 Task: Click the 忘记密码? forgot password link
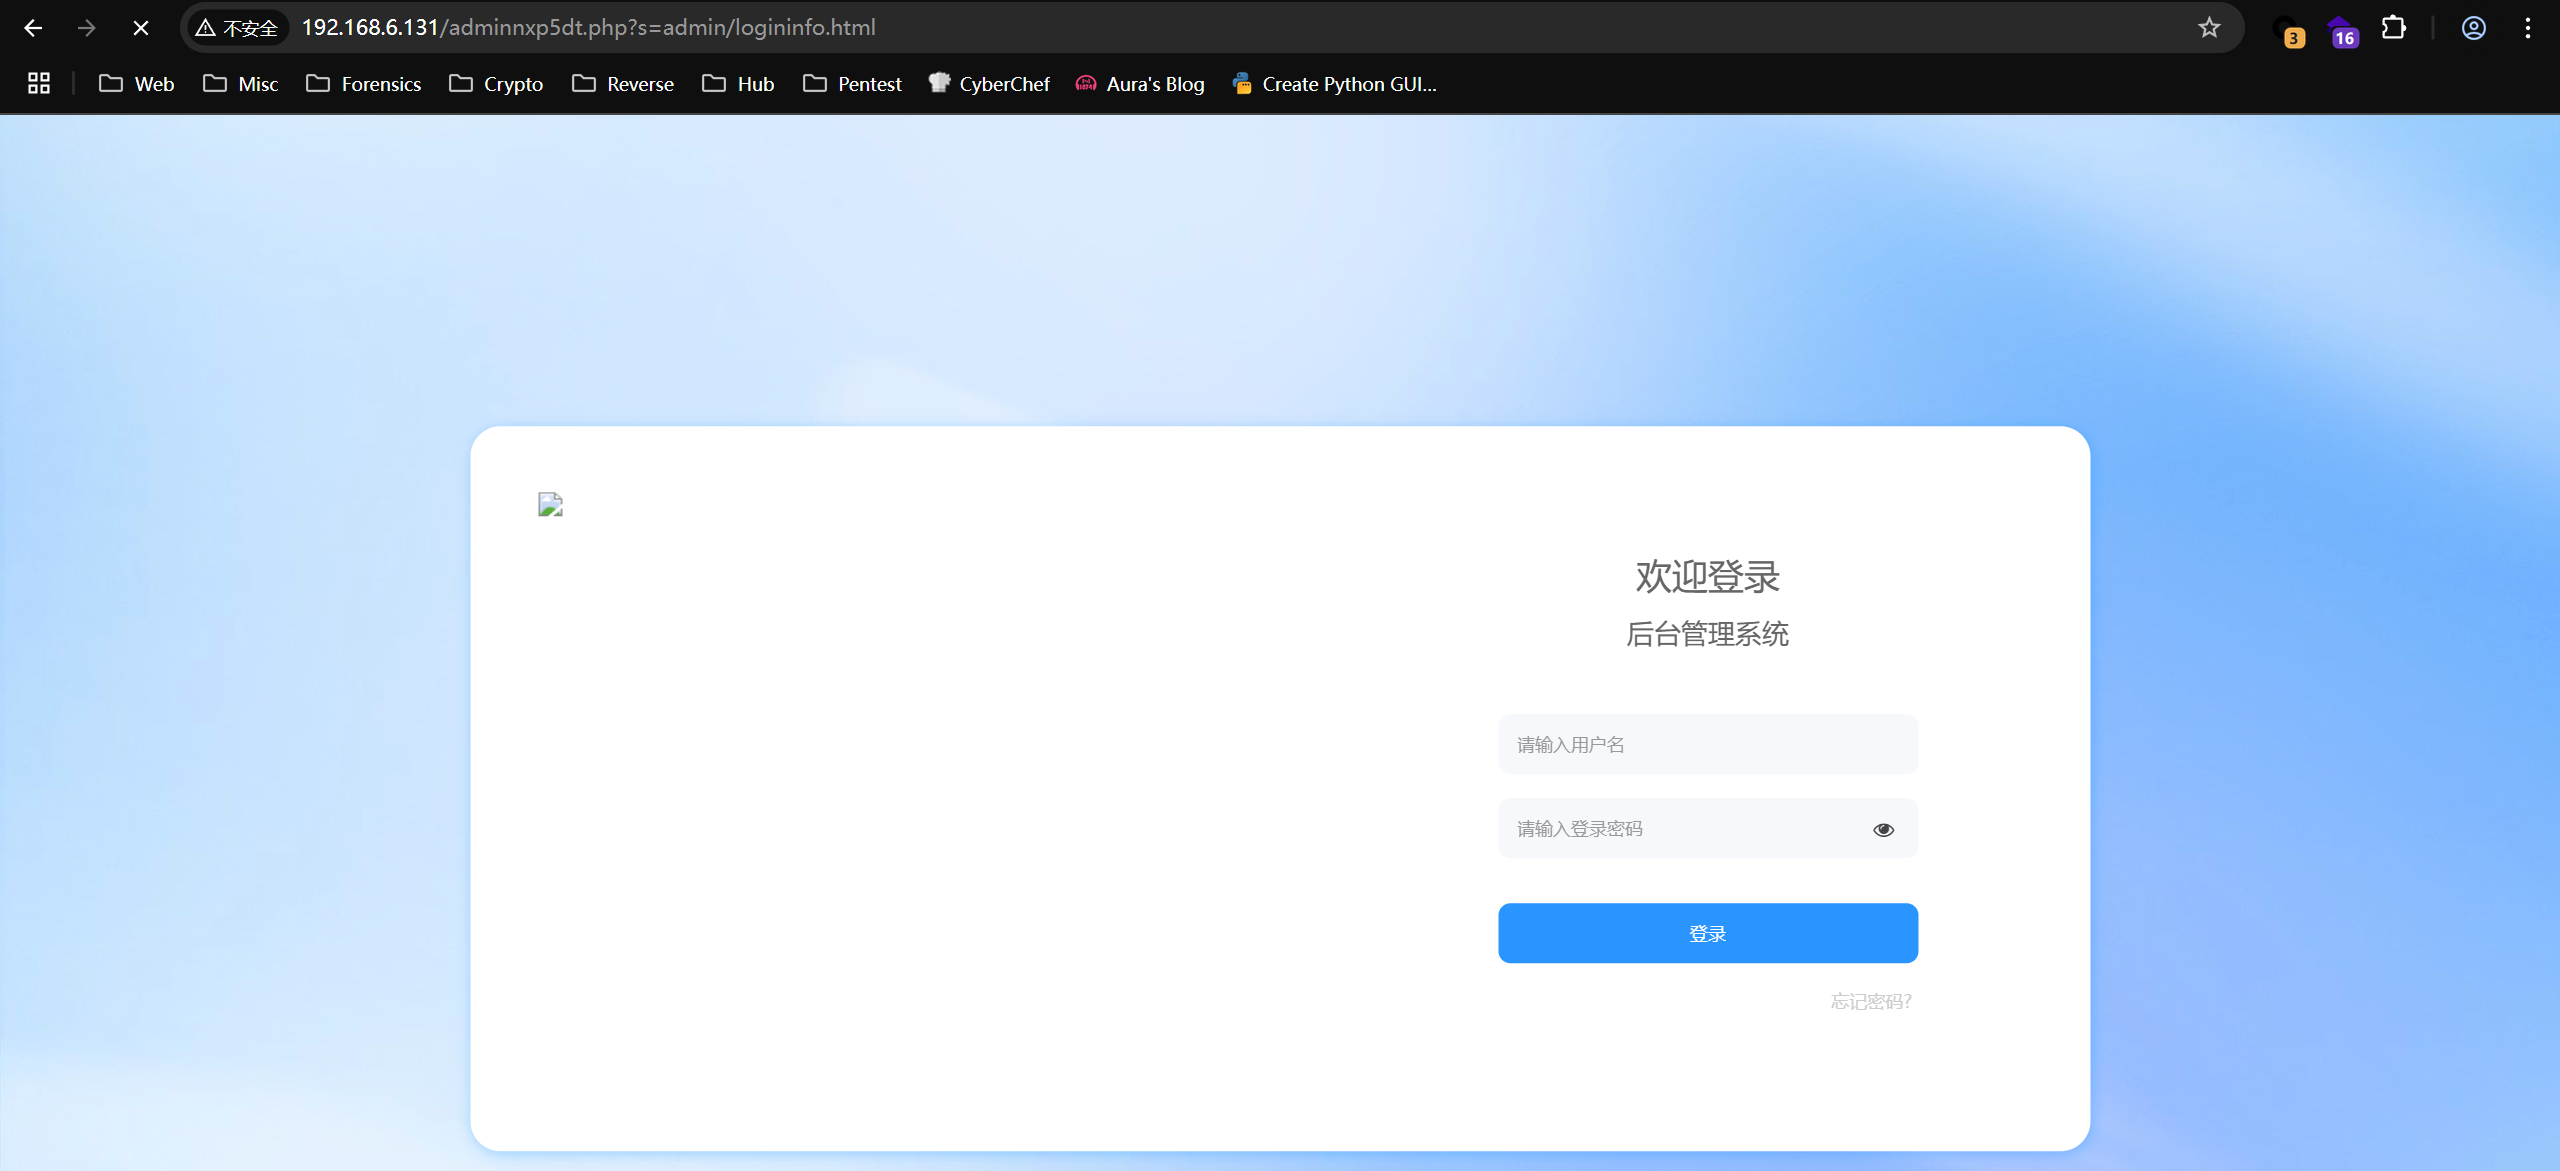click(1871, 1001)
